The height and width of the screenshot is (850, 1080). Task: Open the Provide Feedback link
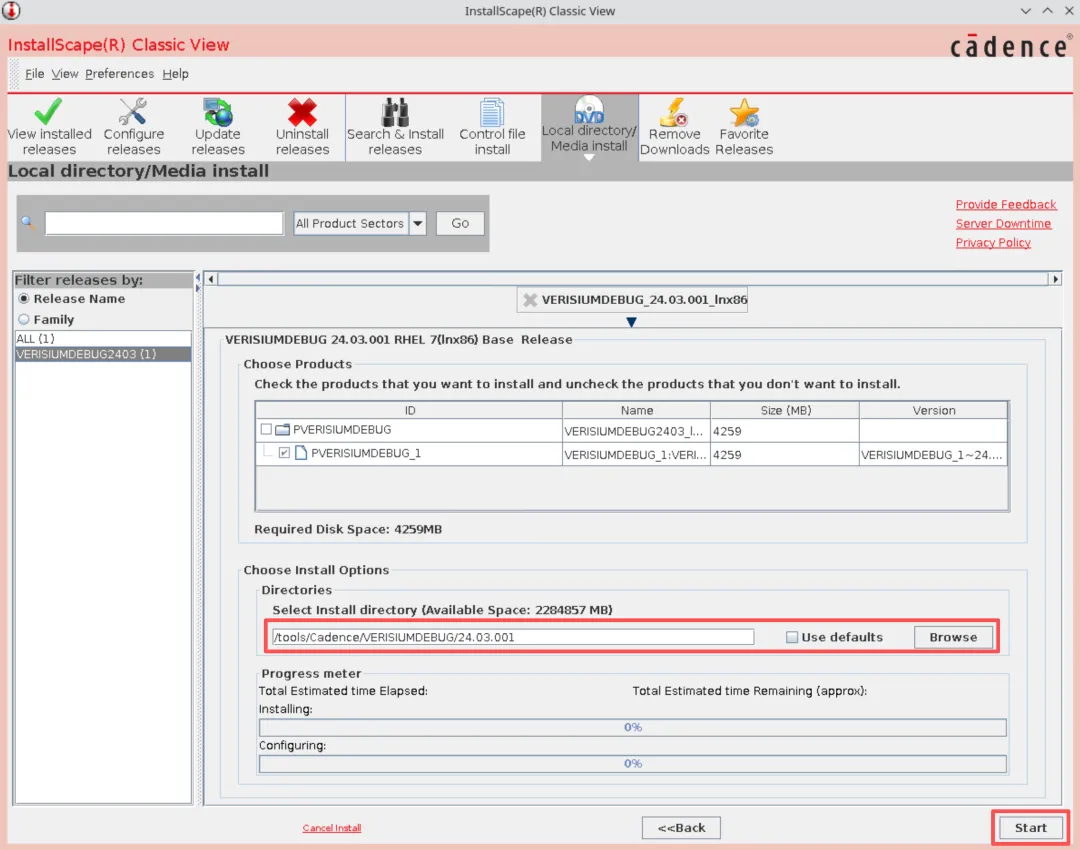click(1006, 205)
